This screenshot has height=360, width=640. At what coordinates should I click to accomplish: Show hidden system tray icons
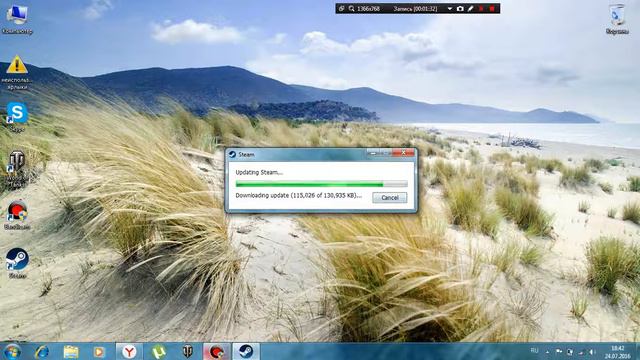547,351
